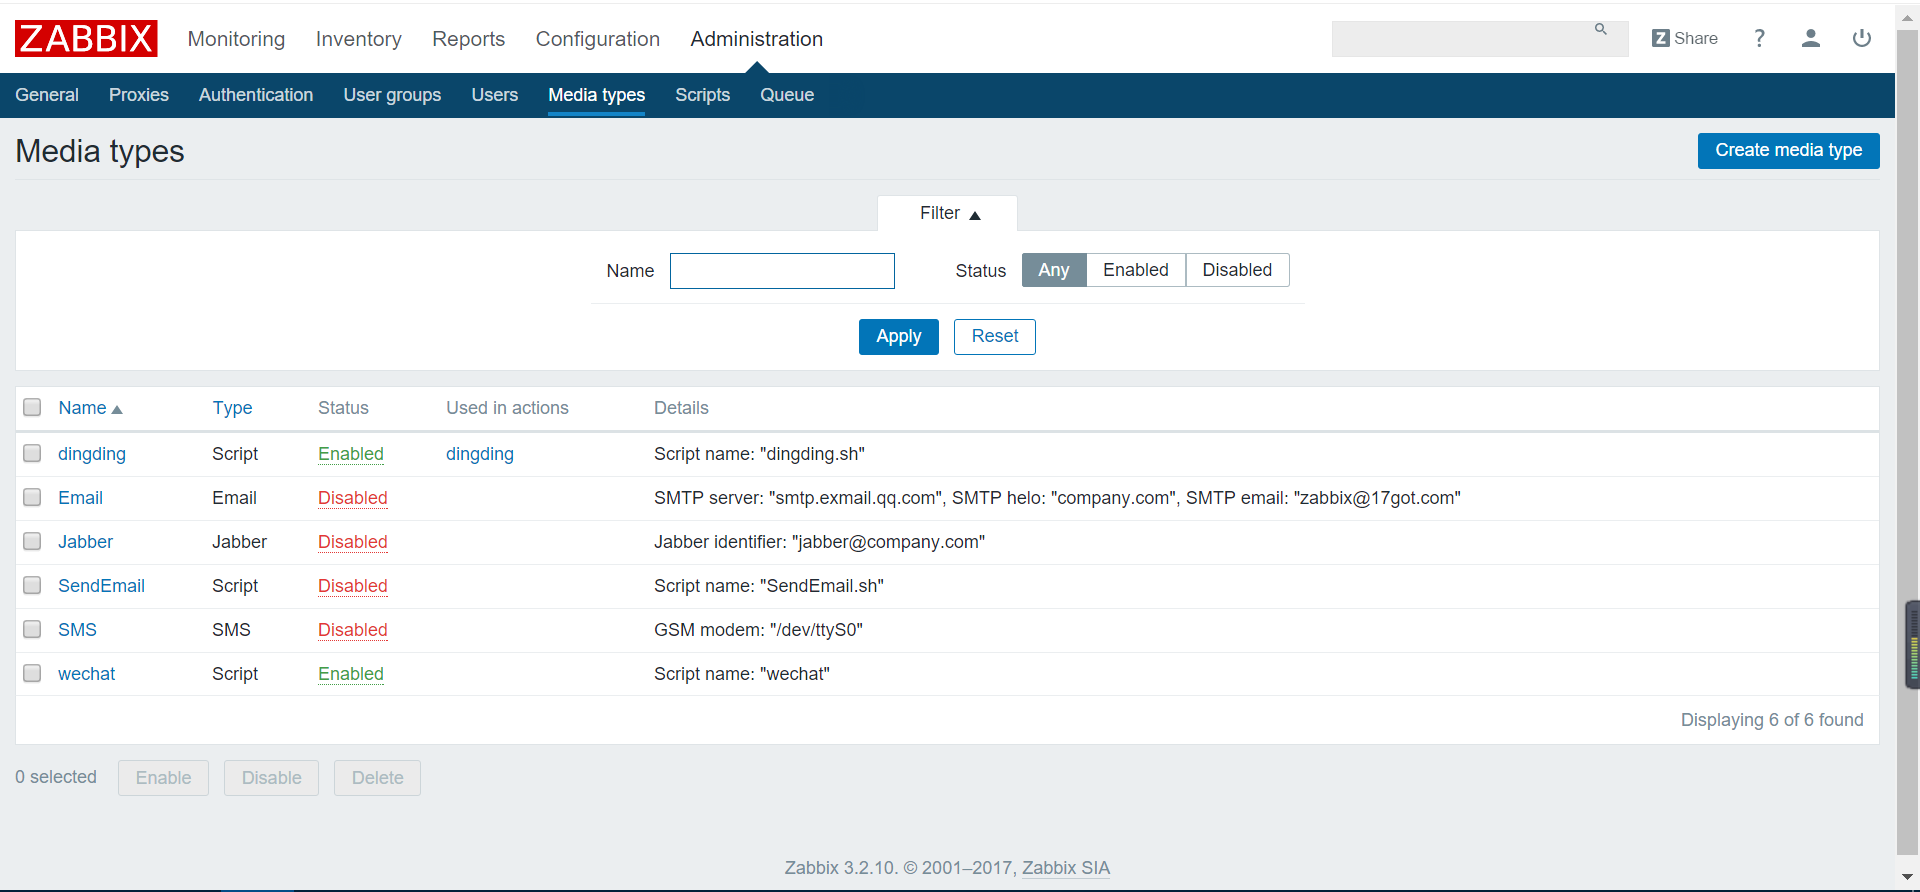Toggle Jabber status Disabled link
Image resolution: width=1920 pixels, height=892 pixels.
click(353, 542)
